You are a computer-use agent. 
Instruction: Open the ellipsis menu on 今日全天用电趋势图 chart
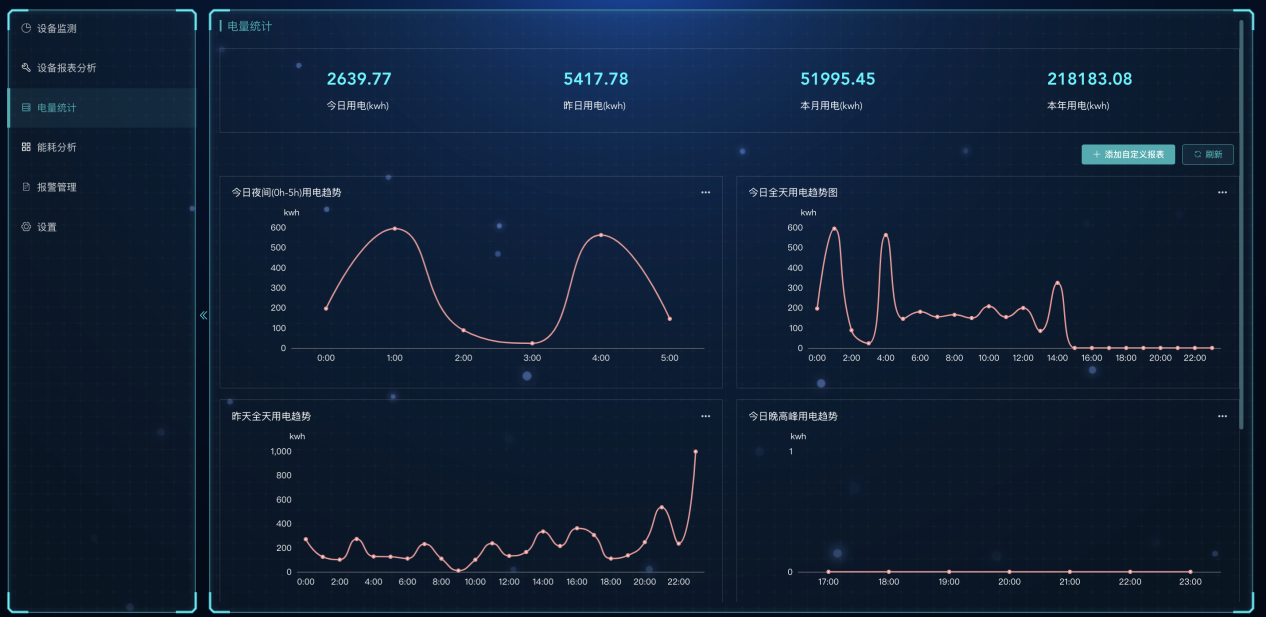[1222, 192]
